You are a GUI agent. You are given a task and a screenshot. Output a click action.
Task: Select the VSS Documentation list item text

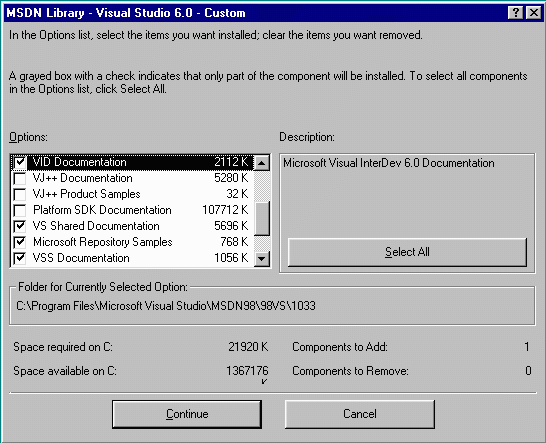[x=81, y=258]
